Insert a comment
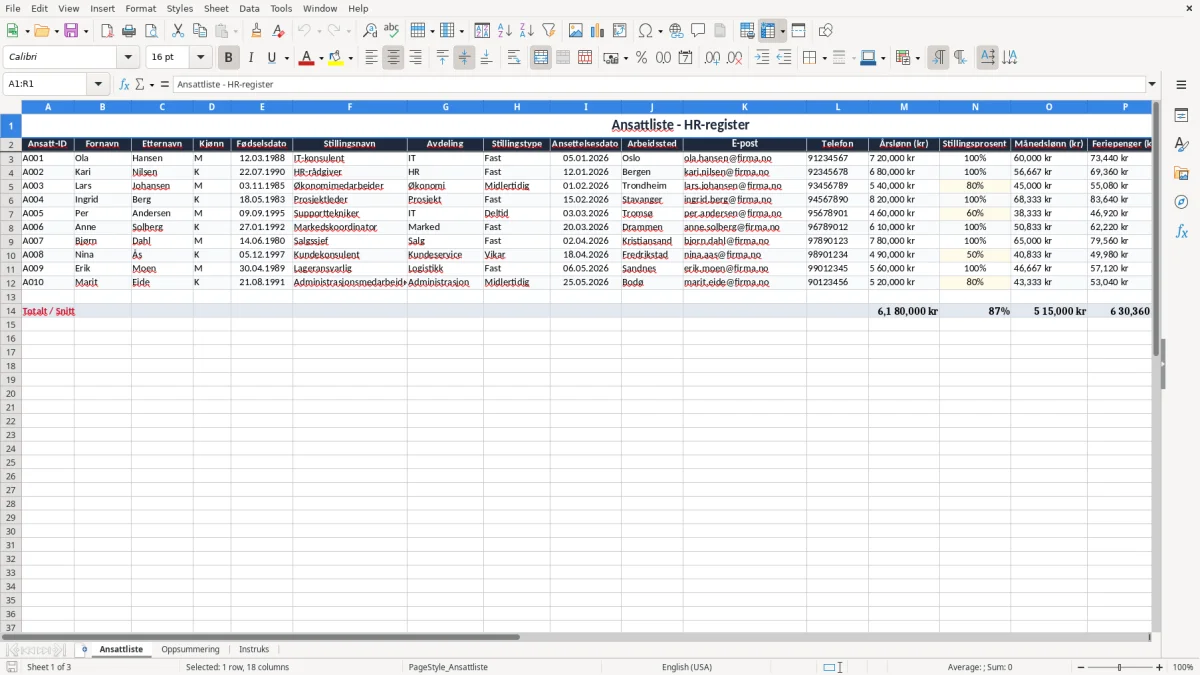Screen dimensions: 1200x675 pyautogui.click(x=698, y=31)
